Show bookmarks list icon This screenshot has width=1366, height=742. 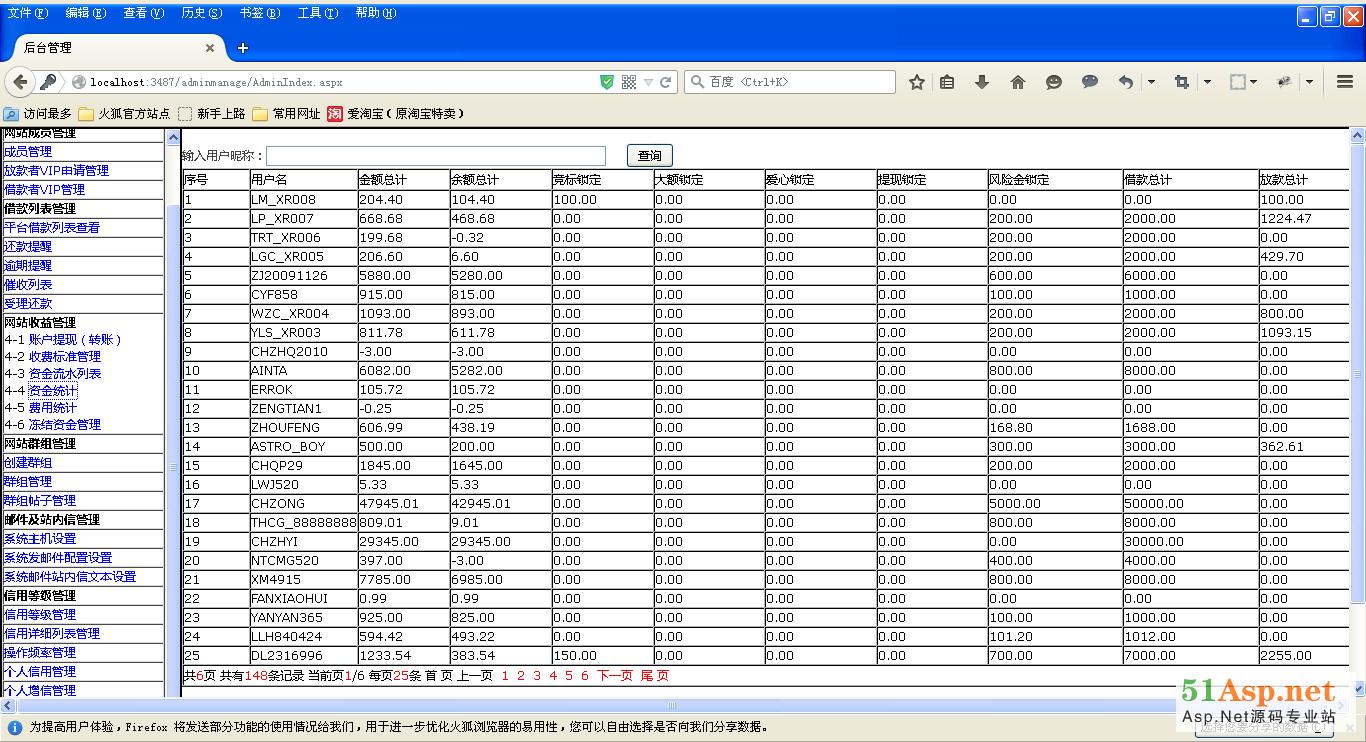coord(947,82)
